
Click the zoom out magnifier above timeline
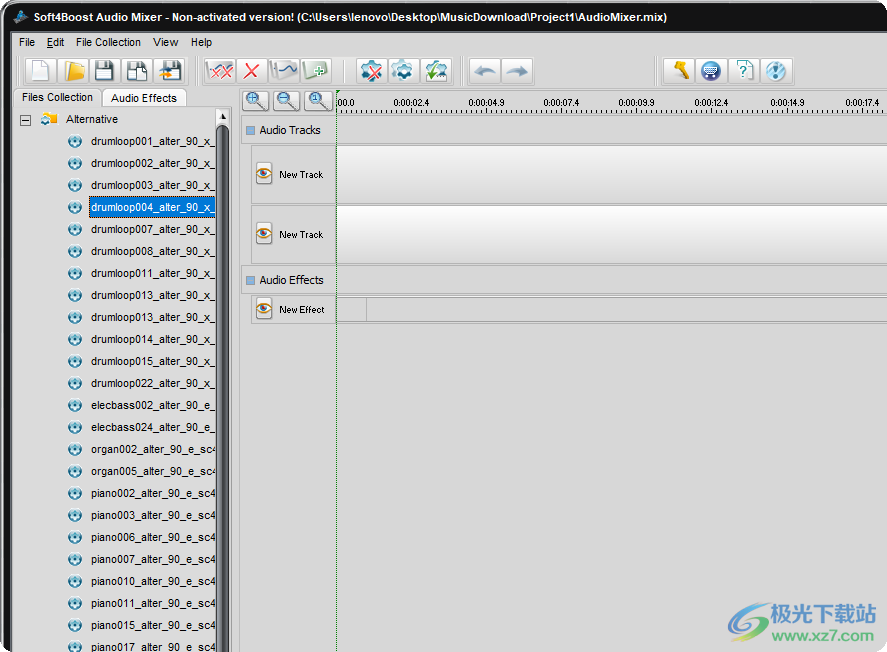pos(287,100)
